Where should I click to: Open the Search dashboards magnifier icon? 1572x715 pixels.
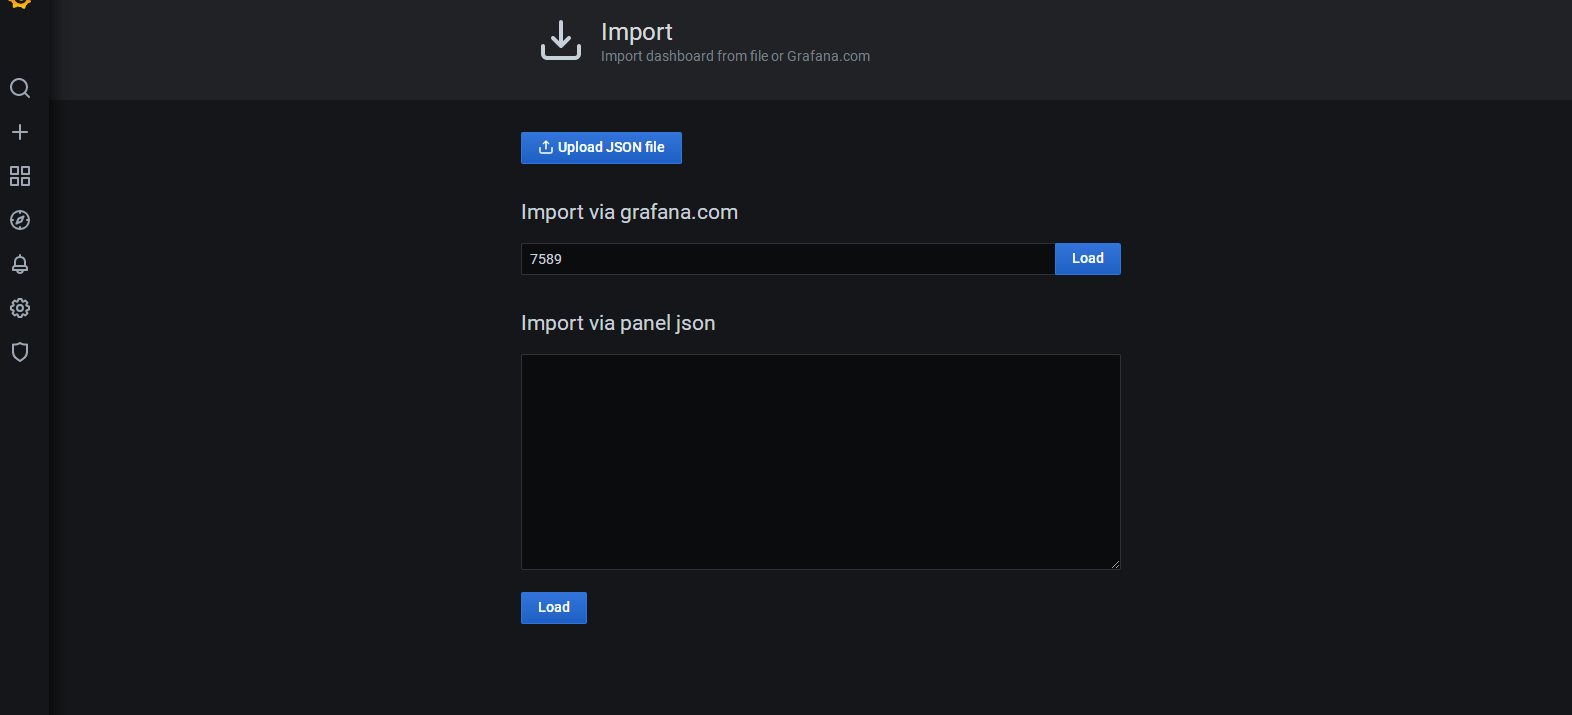point(20,88)
